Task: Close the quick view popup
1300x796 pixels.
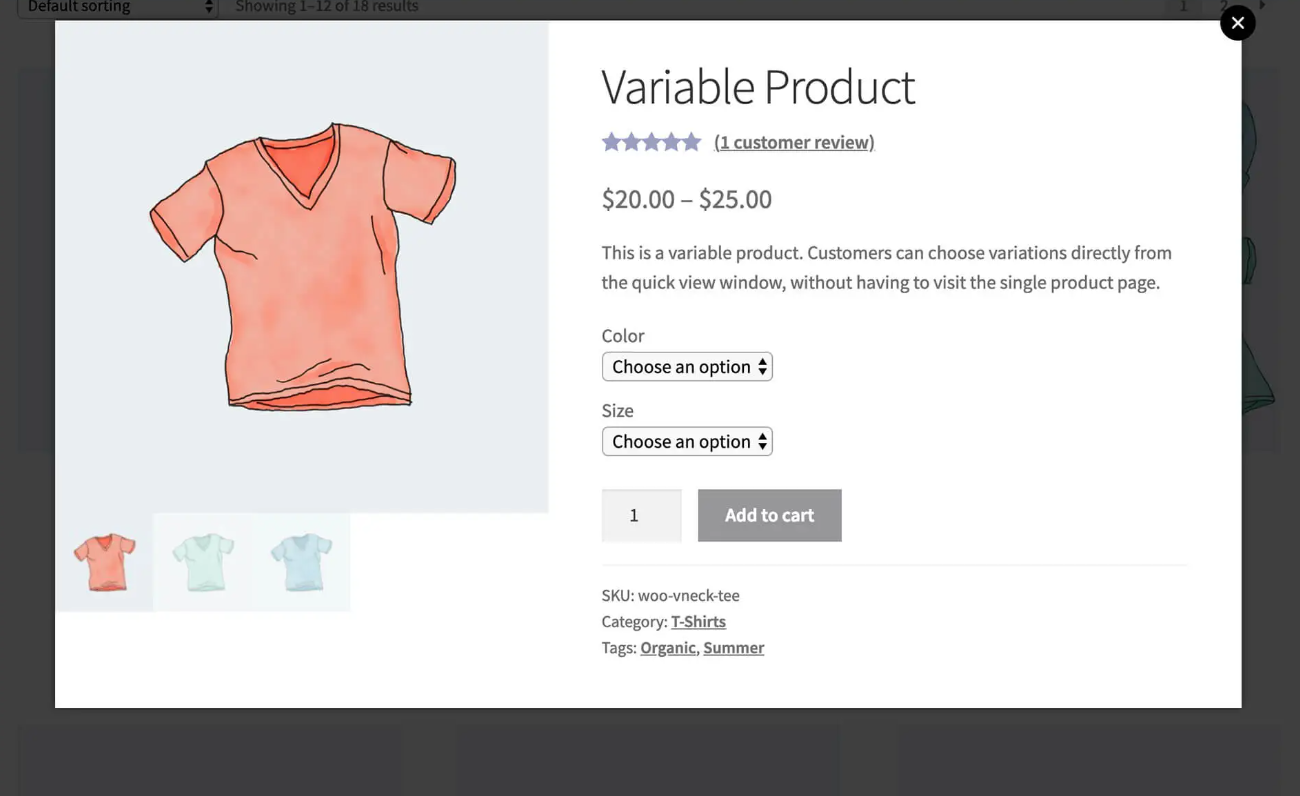Action: [1237, 22]
